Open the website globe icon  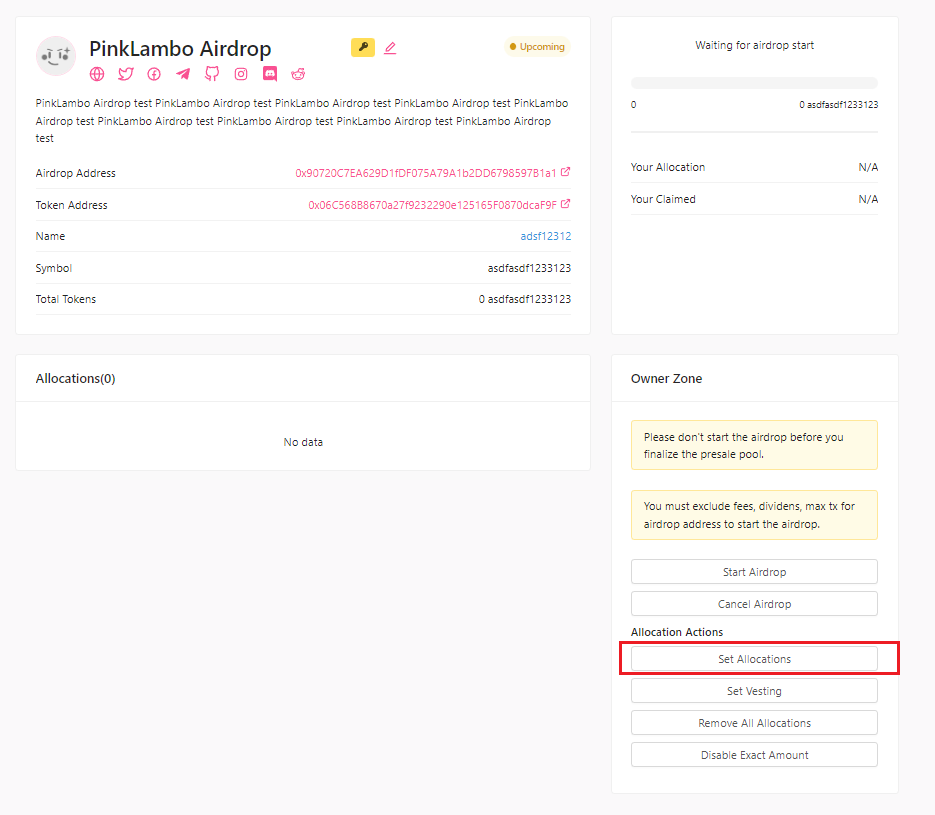coord(97,74)
